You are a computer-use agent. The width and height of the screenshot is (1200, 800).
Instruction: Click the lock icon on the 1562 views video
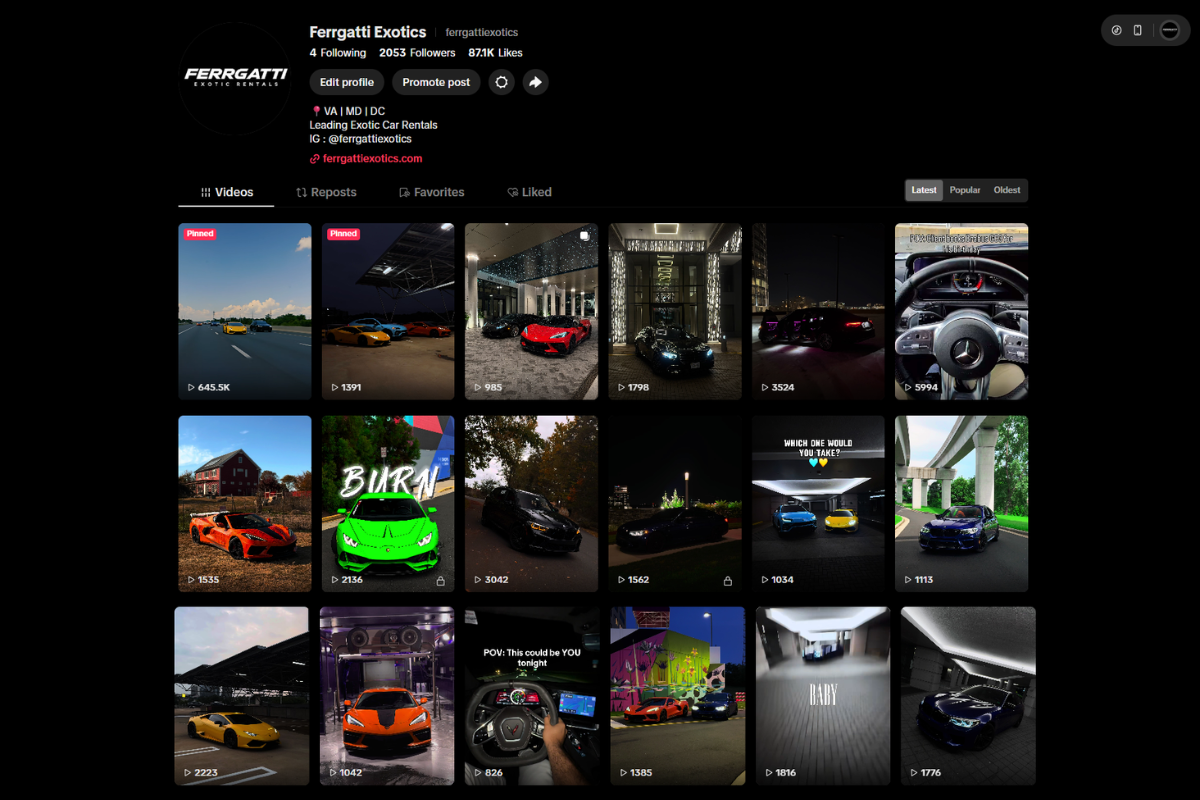tap(727, 580)
